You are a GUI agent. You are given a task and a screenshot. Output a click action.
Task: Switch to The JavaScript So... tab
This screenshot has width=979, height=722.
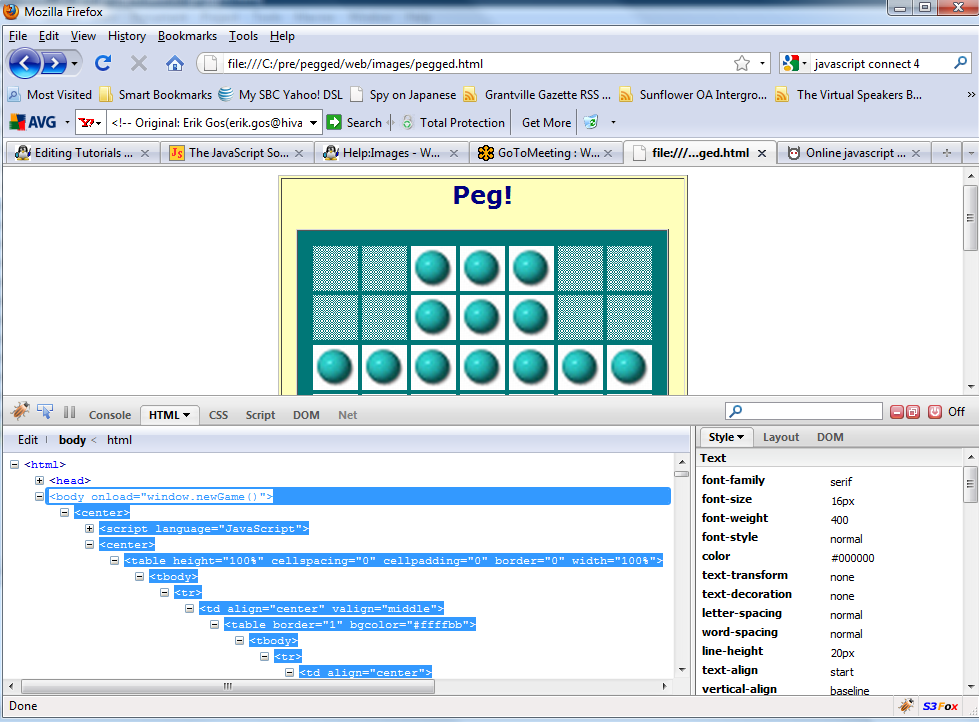click(236, 153)
